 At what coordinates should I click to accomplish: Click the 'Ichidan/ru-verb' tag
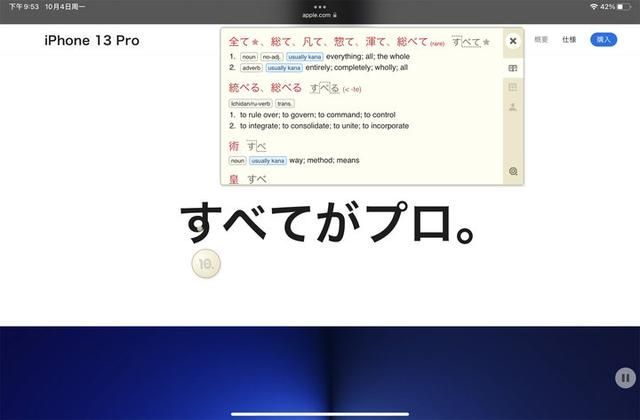(251, 104)
